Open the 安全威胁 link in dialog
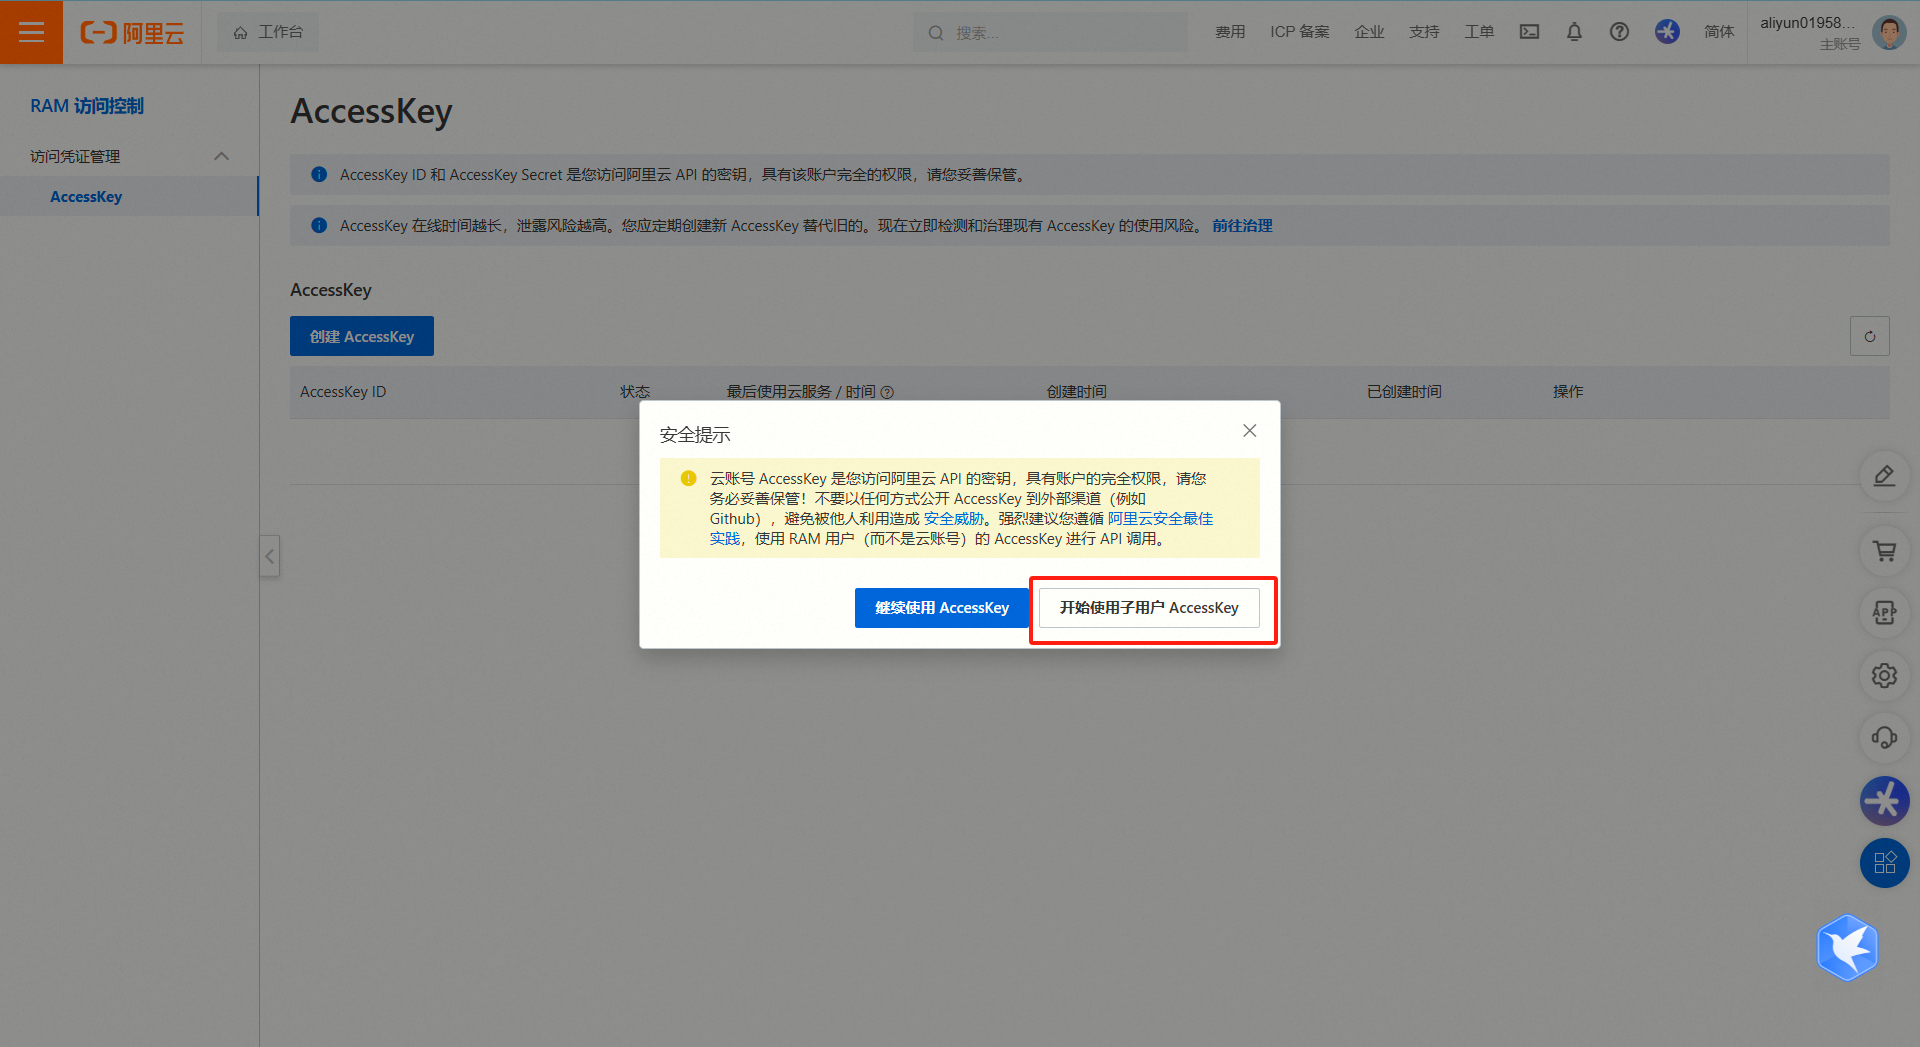 point(953,519)
